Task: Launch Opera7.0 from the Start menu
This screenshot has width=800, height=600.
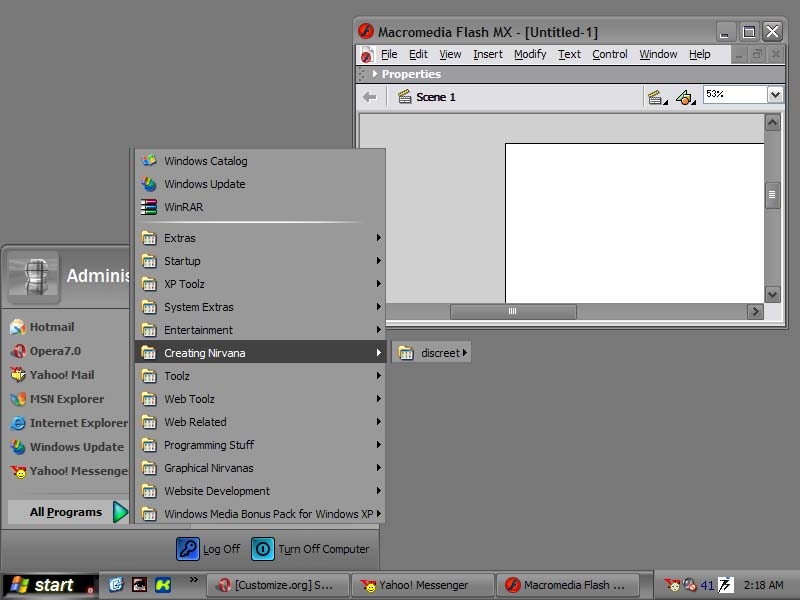Action: click(66, 351)
